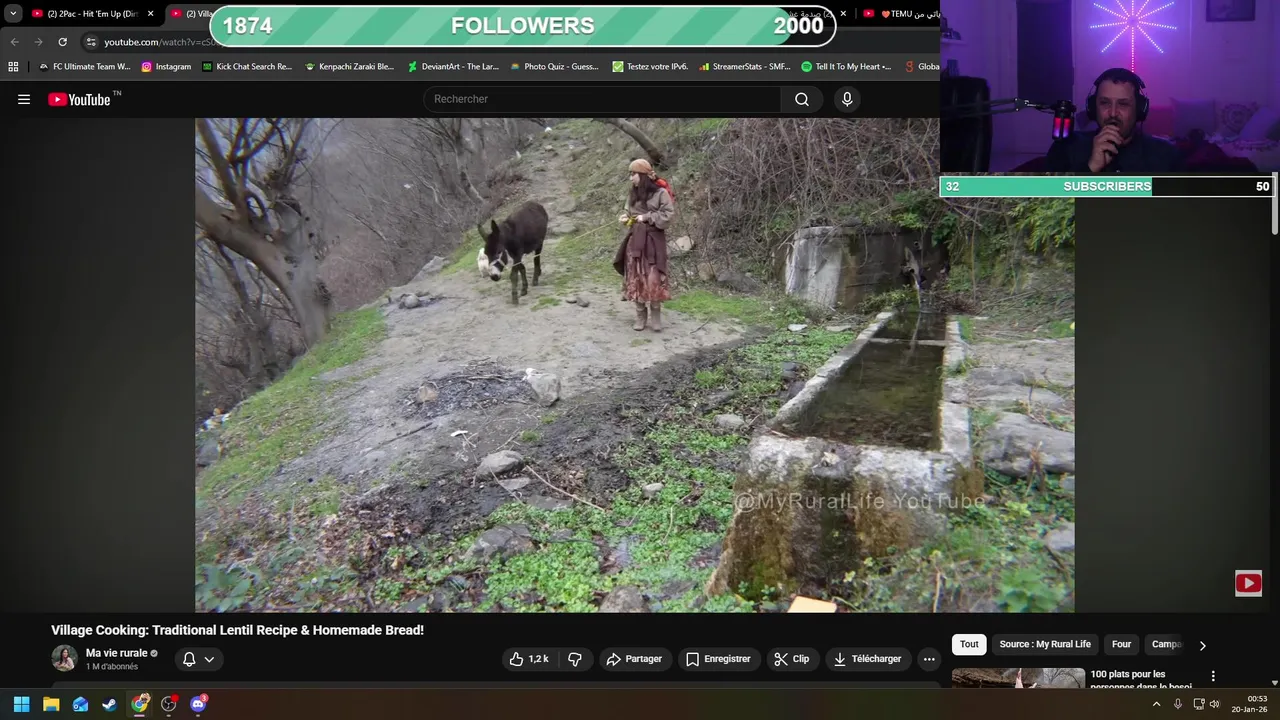Viewport: 1280px width, 720px height.
Task: Open the 100 plats recommended video thumbnail
Action: [x=1018, y=678]
